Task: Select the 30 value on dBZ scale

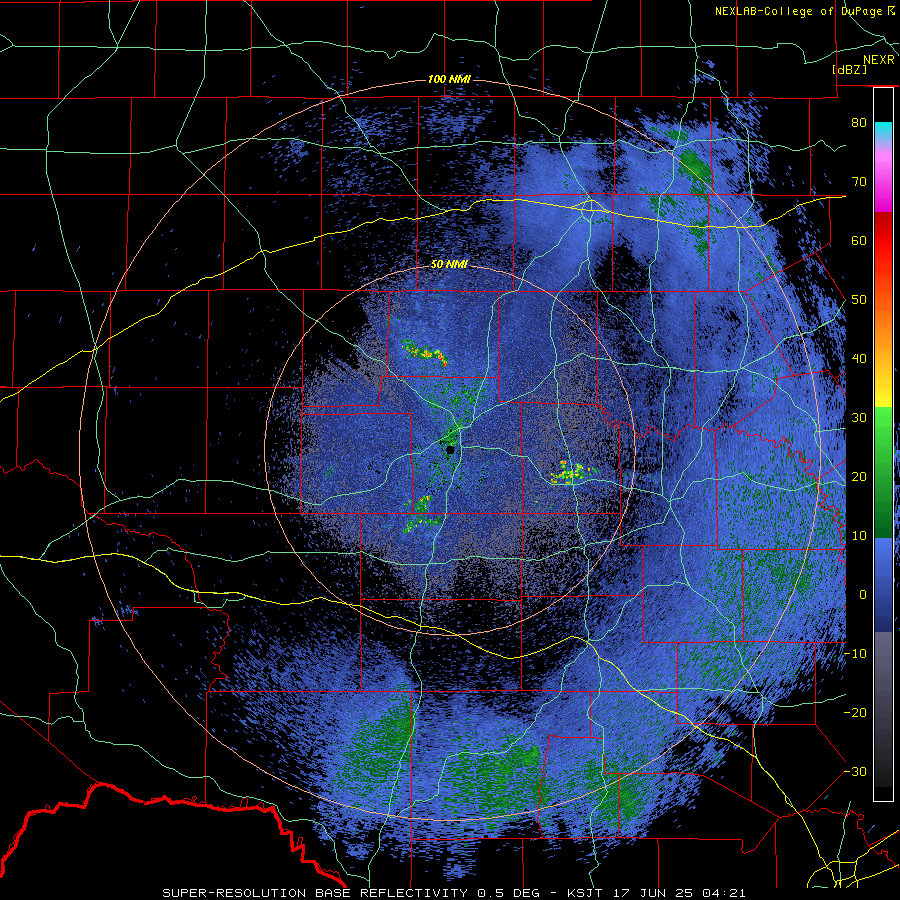Action: pyautogui.click(x=859, y=417)
